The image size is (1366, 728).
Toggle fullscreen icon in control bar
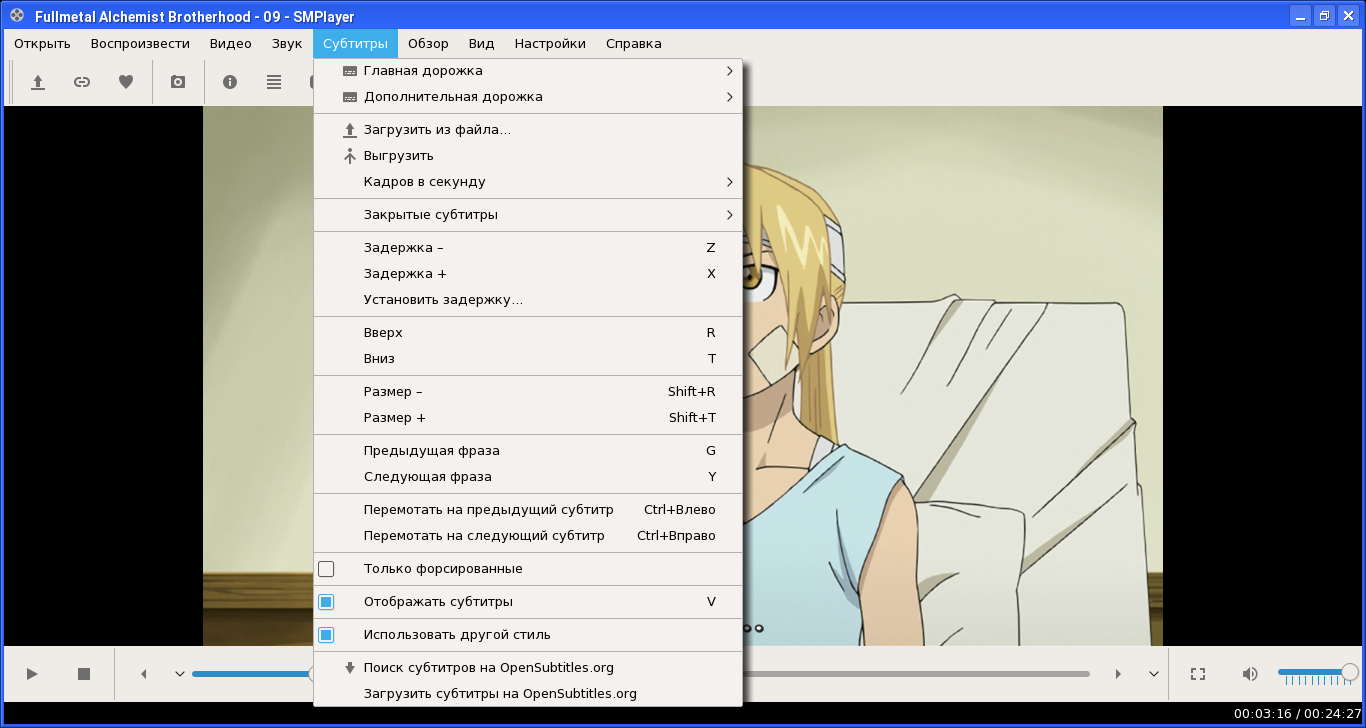1198,674
